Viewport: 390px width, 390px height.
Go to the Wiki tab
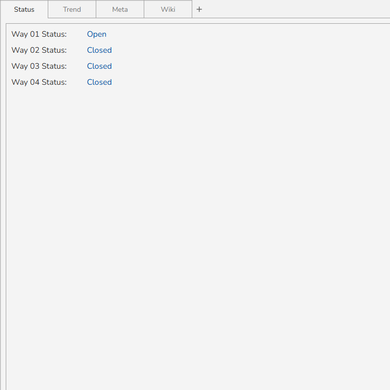click(168, 9)
